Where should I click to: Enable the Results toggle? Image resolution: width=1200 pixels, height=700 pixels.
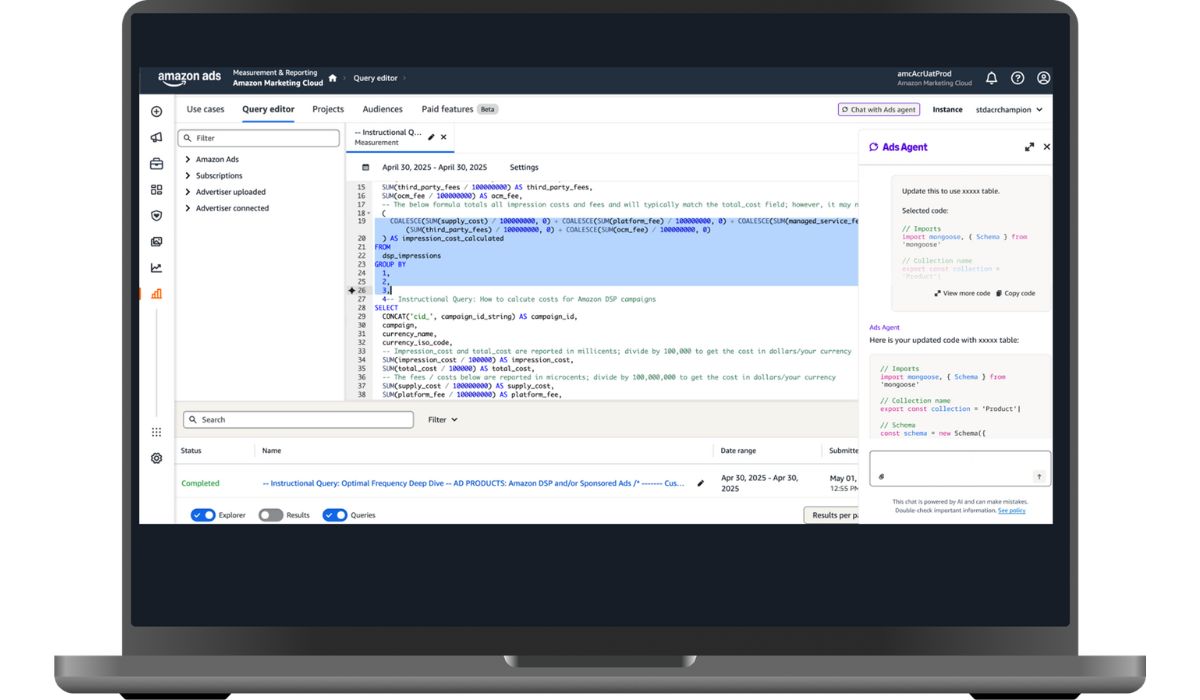click(x=270, y=515)
